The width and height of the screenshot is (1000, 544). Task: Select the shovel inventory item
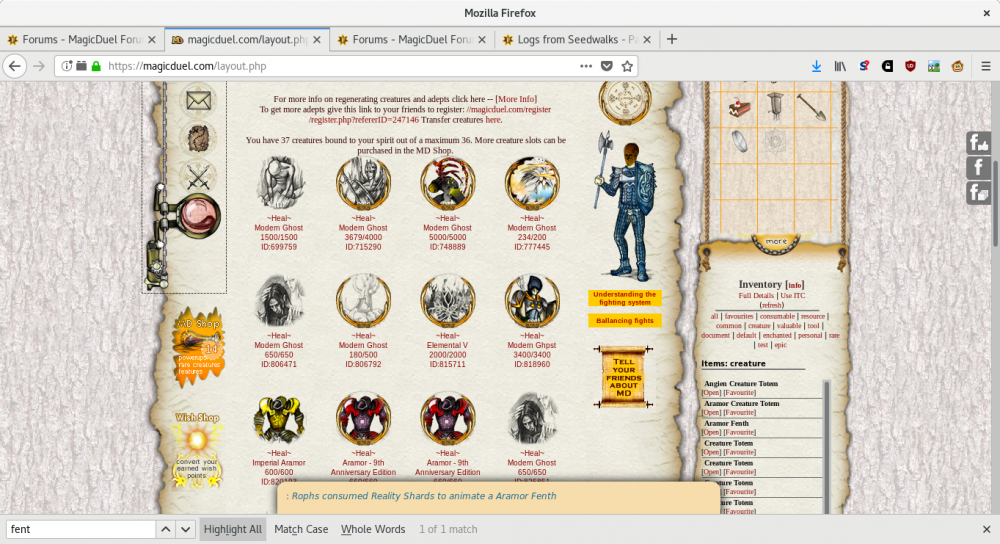pos(811,107)
